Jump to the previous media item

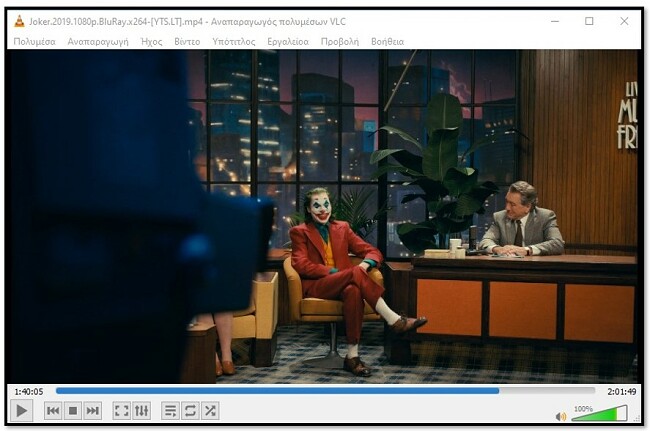click(53, 411)
